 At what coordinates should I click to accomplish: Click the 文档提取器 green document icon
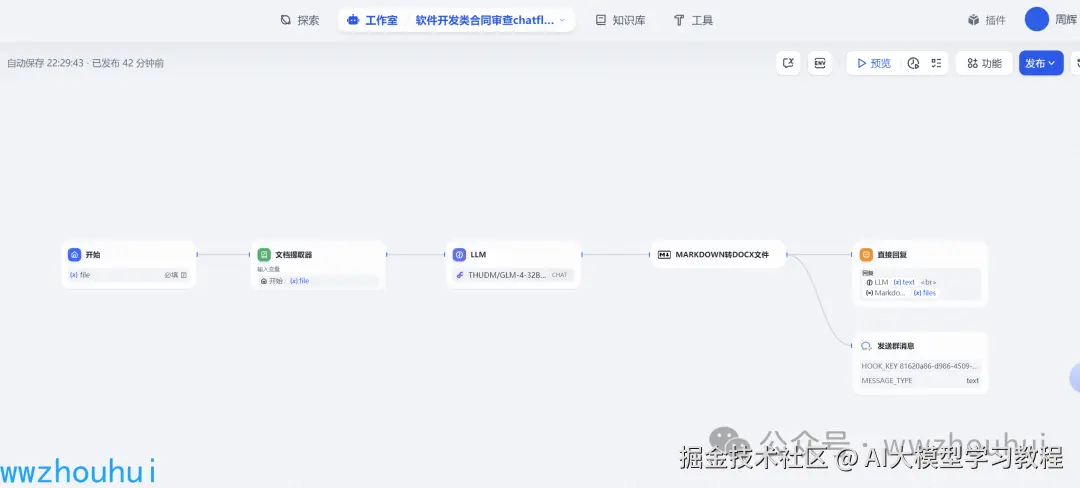pyautogui.click(x=264, y=255)
